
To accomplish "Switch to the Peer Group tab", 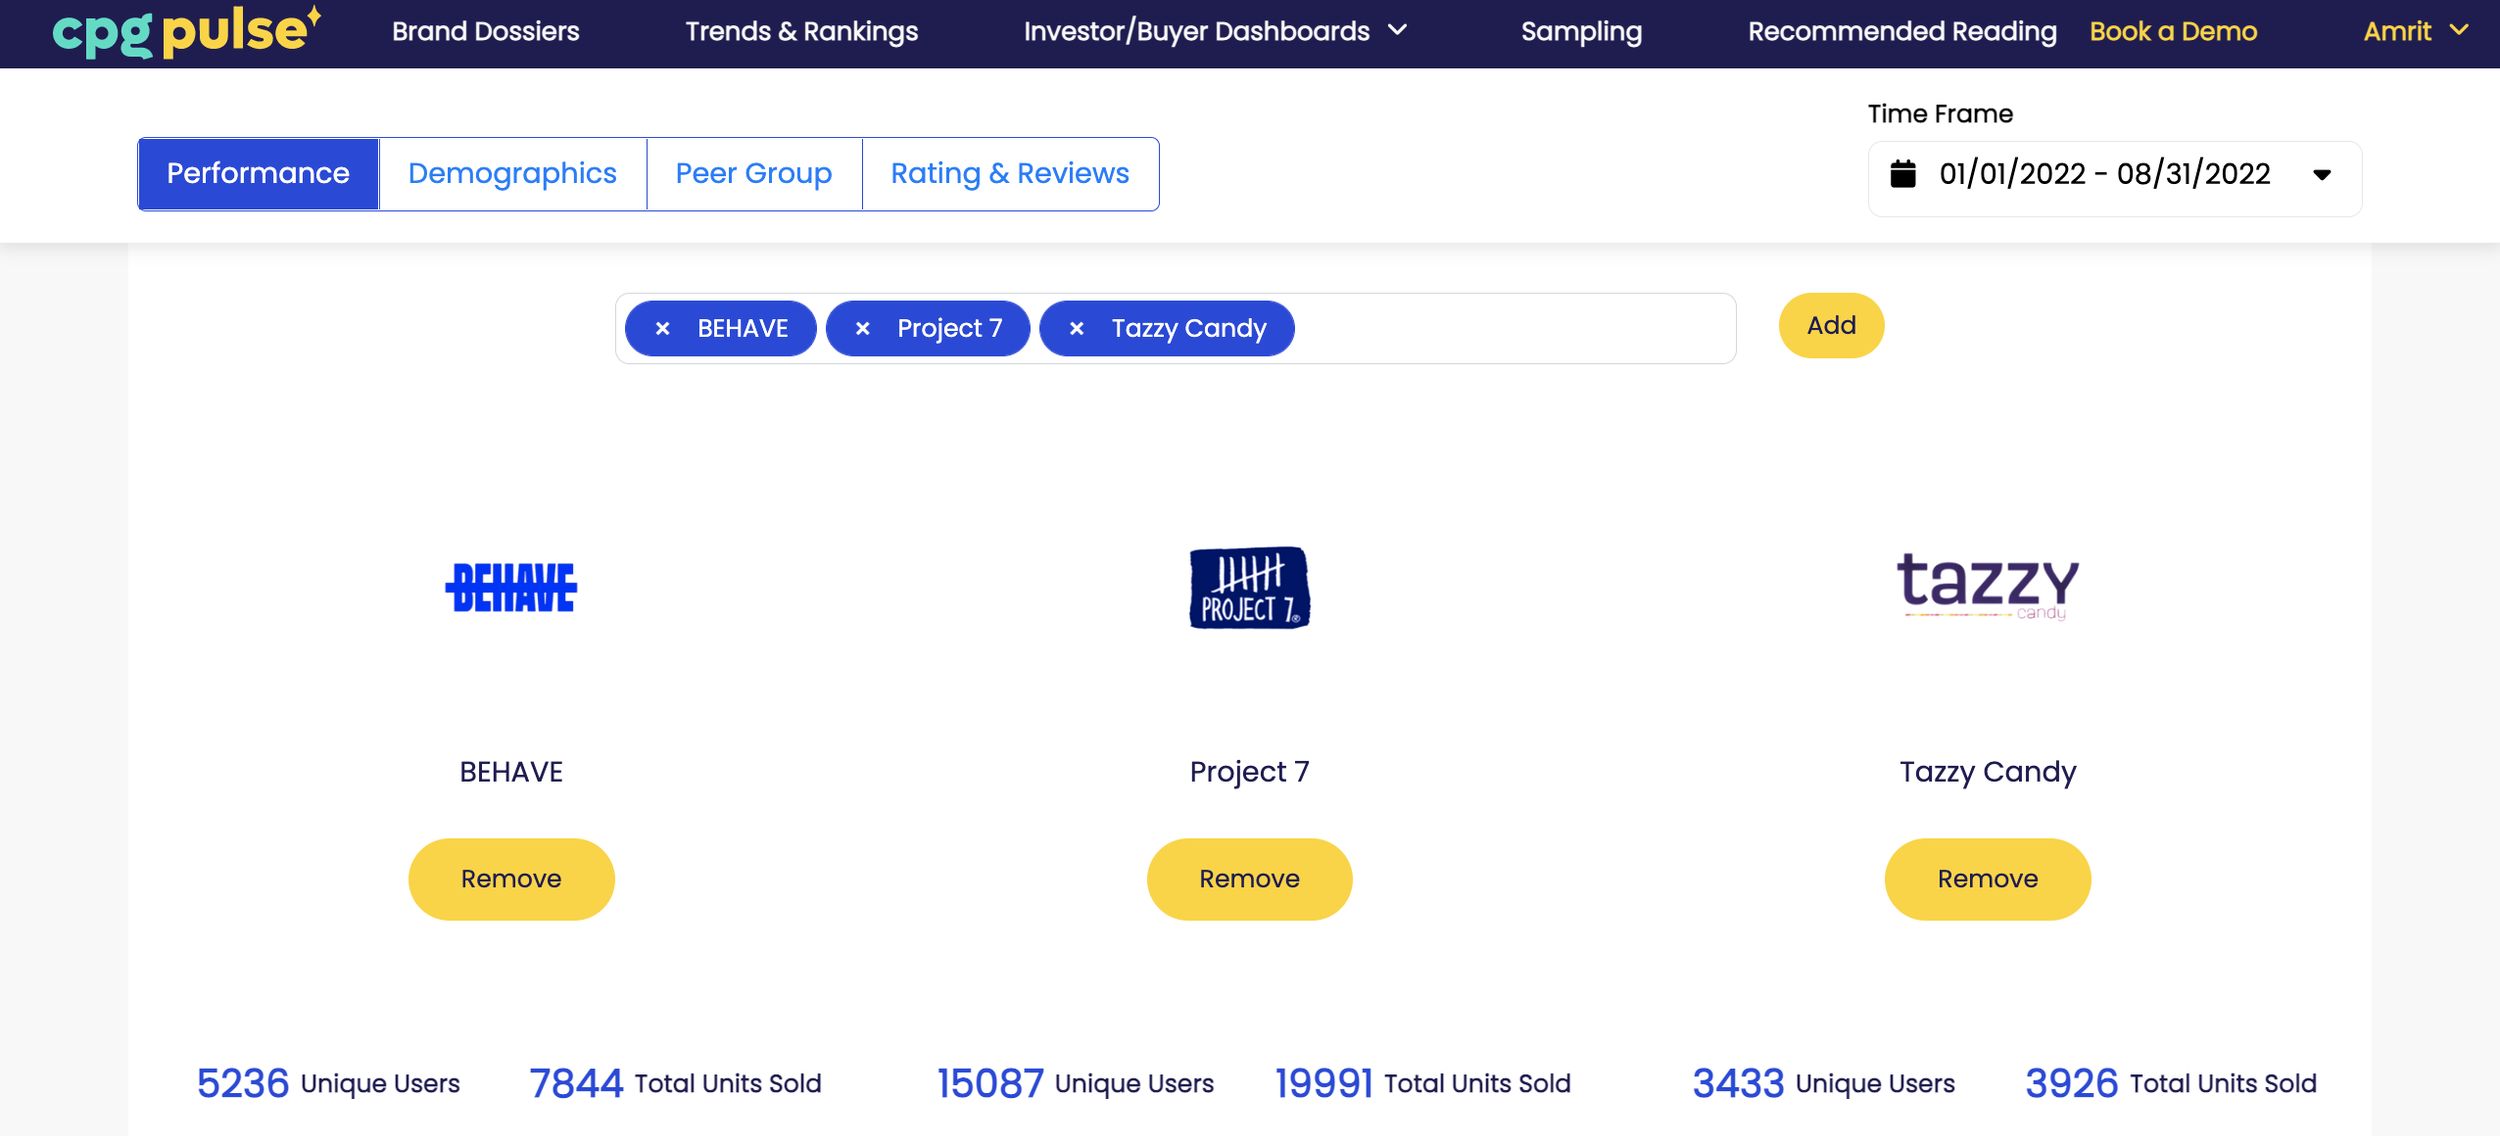I will point(753,174).
